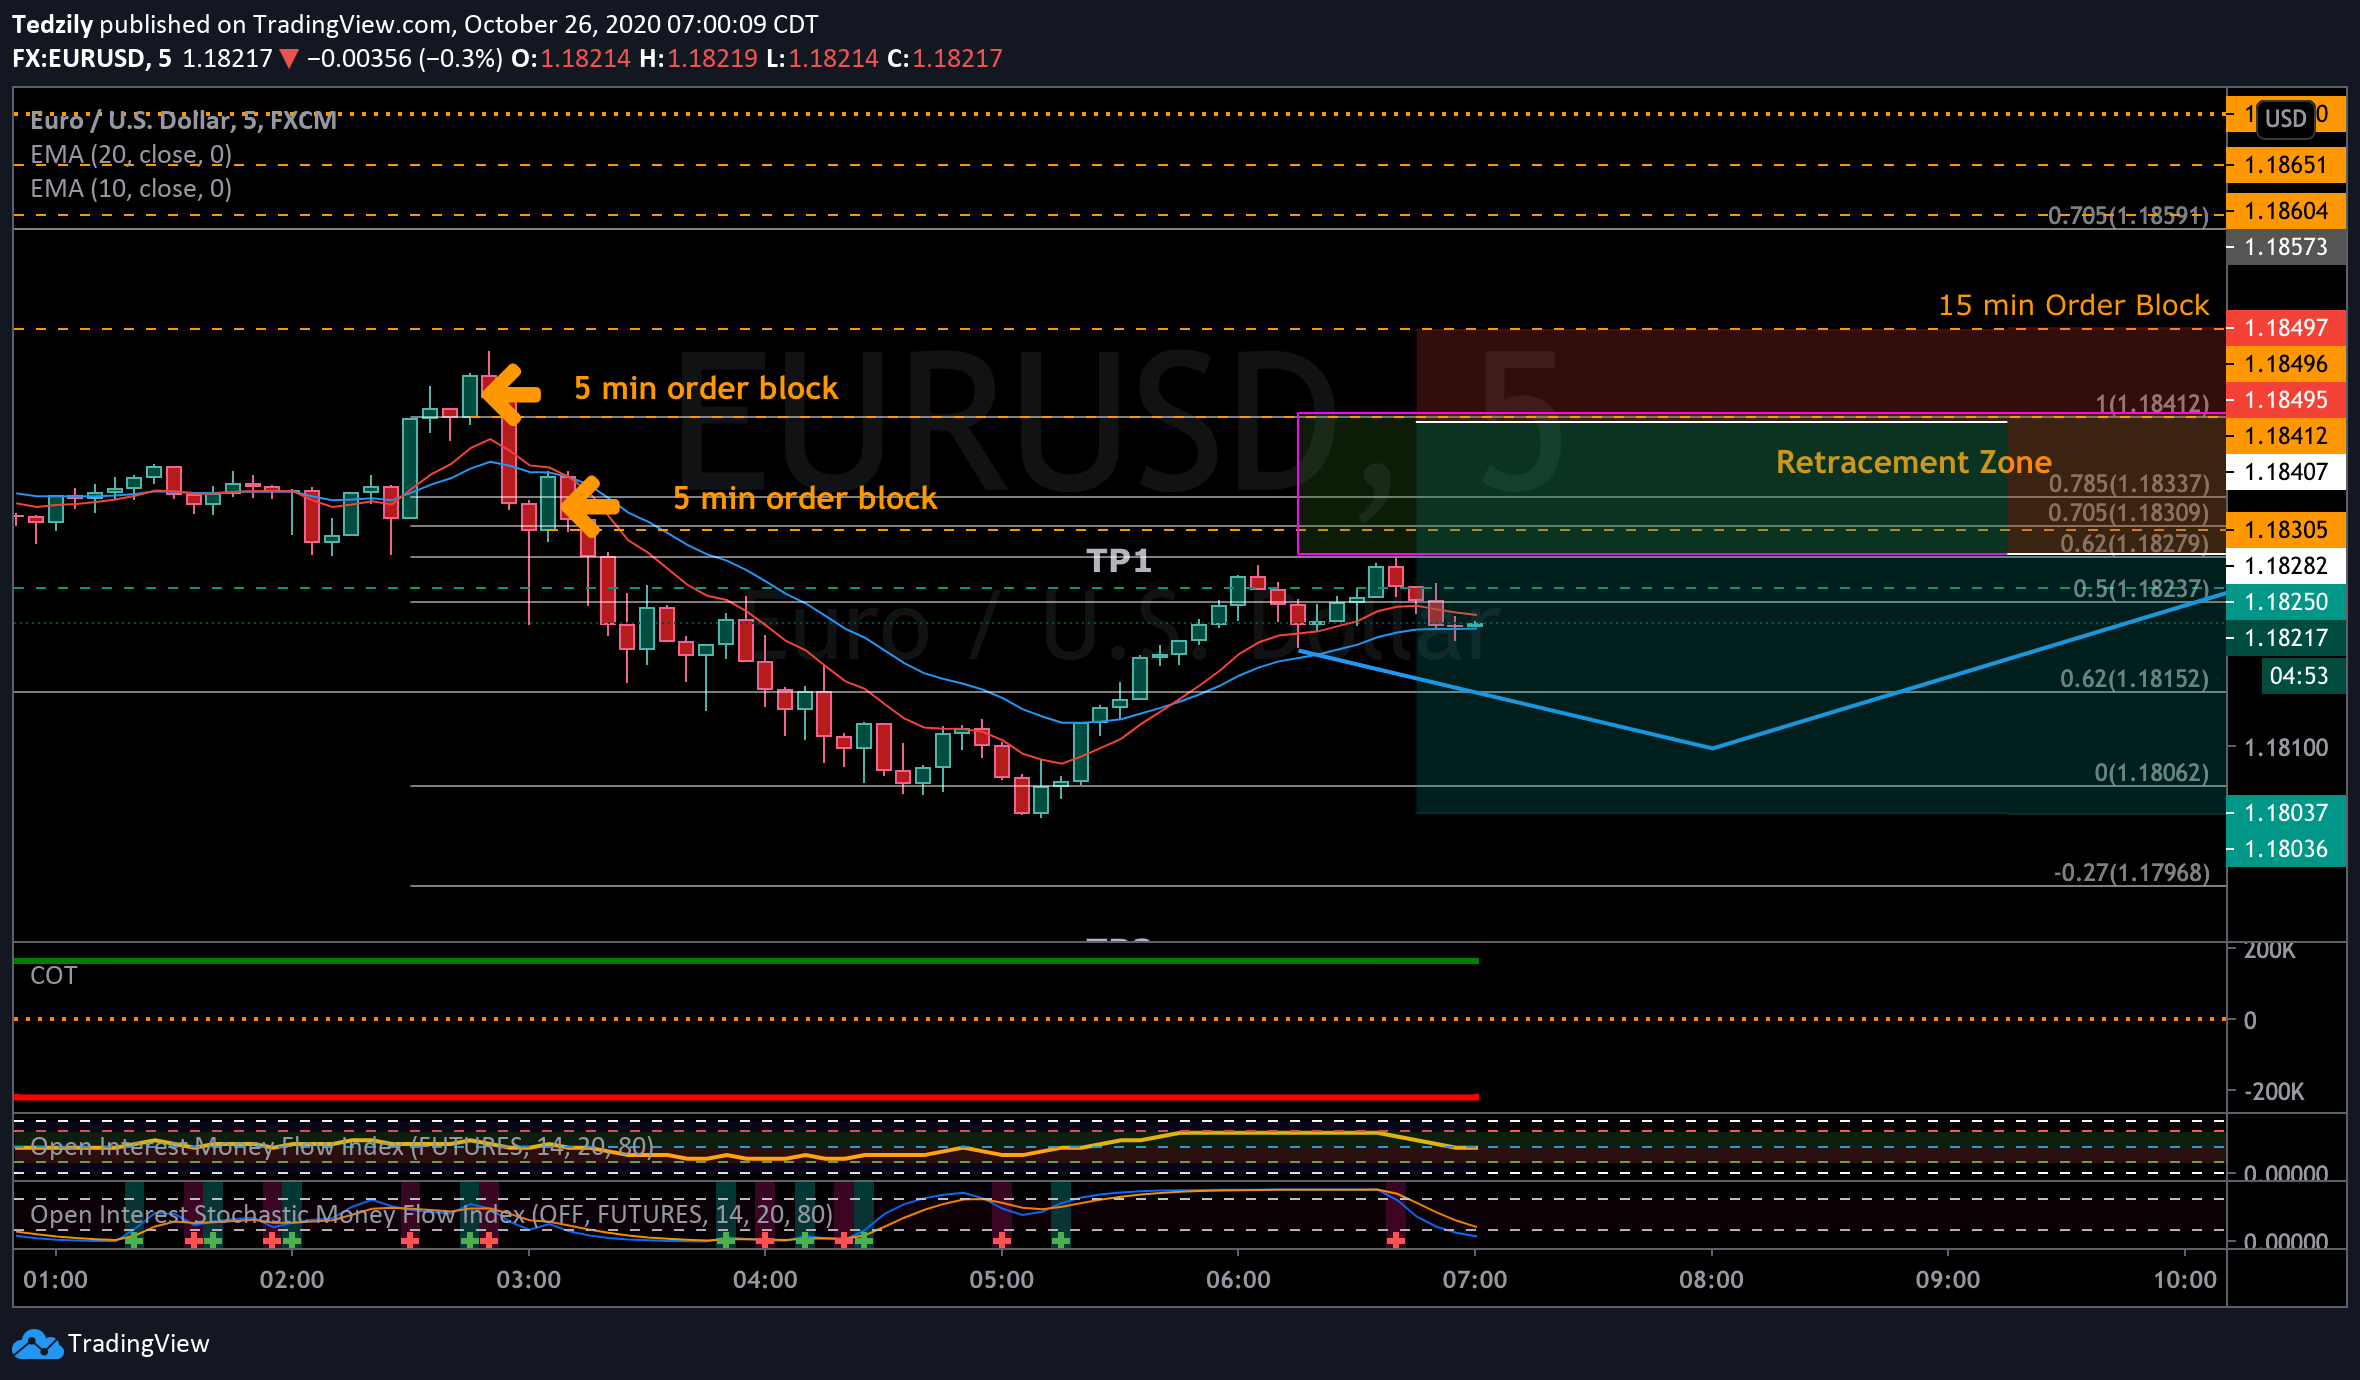Click the 01:00 time axis label
Viewport: 2360px width, 1380px height.
click(56, 1280)
